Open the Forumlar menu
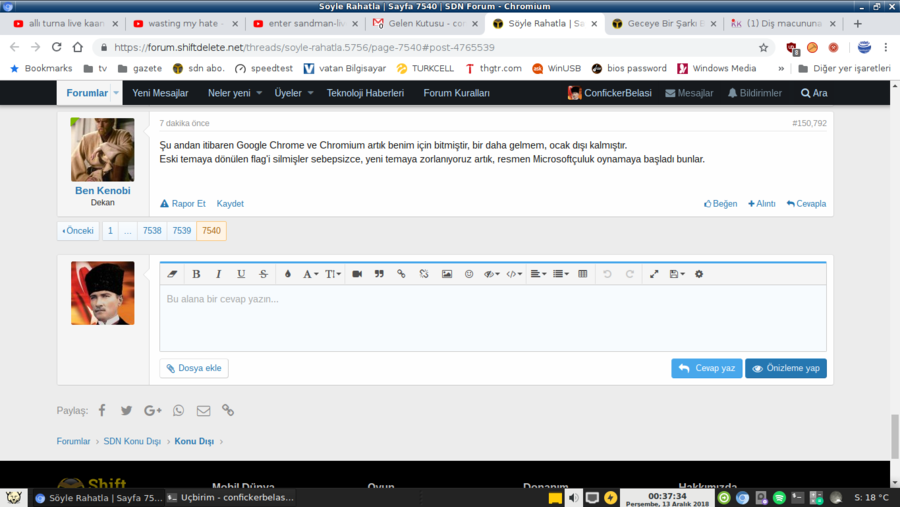This screenshot has width=900, height=507. click(x=87, y=93)
